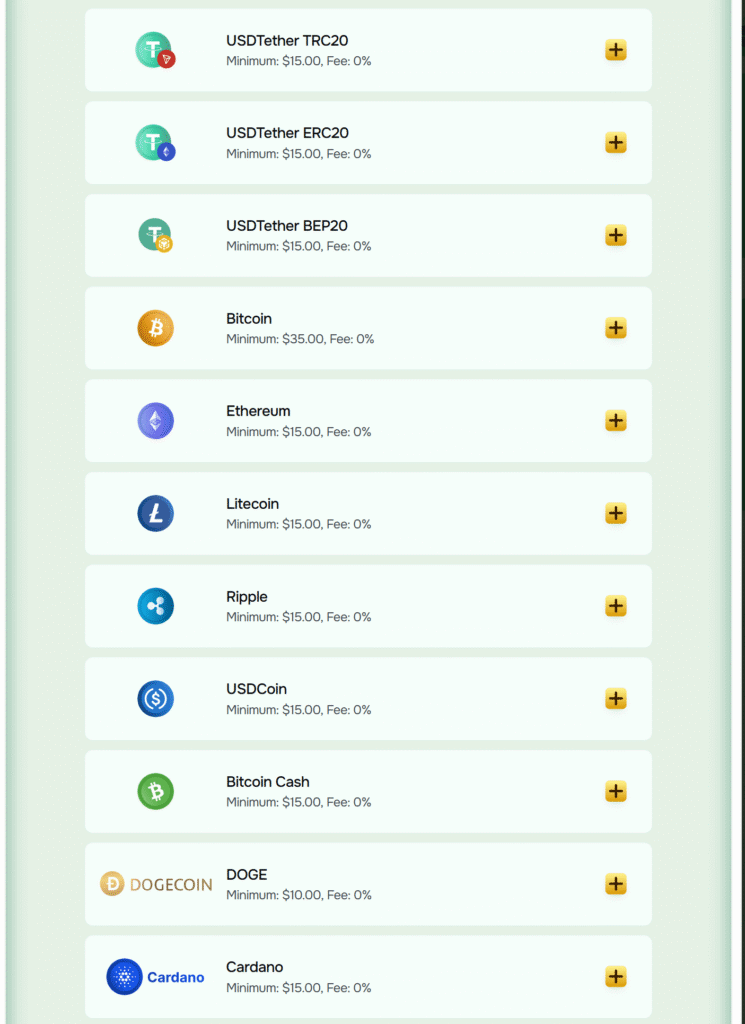Click the USDTether TRC20 coin icon

155,49
